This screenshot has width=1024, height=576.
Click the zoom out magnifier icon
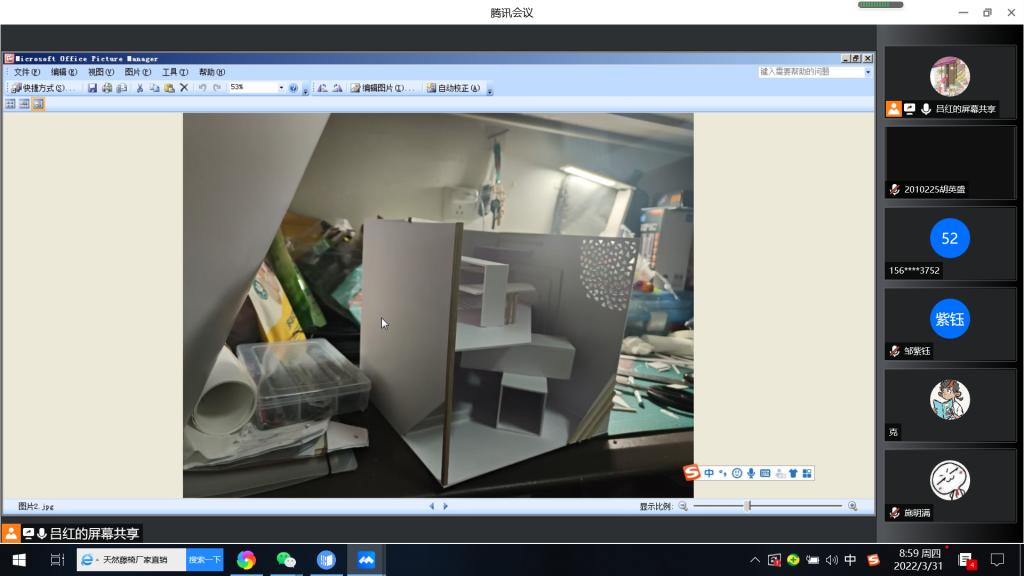coord(684,506)
